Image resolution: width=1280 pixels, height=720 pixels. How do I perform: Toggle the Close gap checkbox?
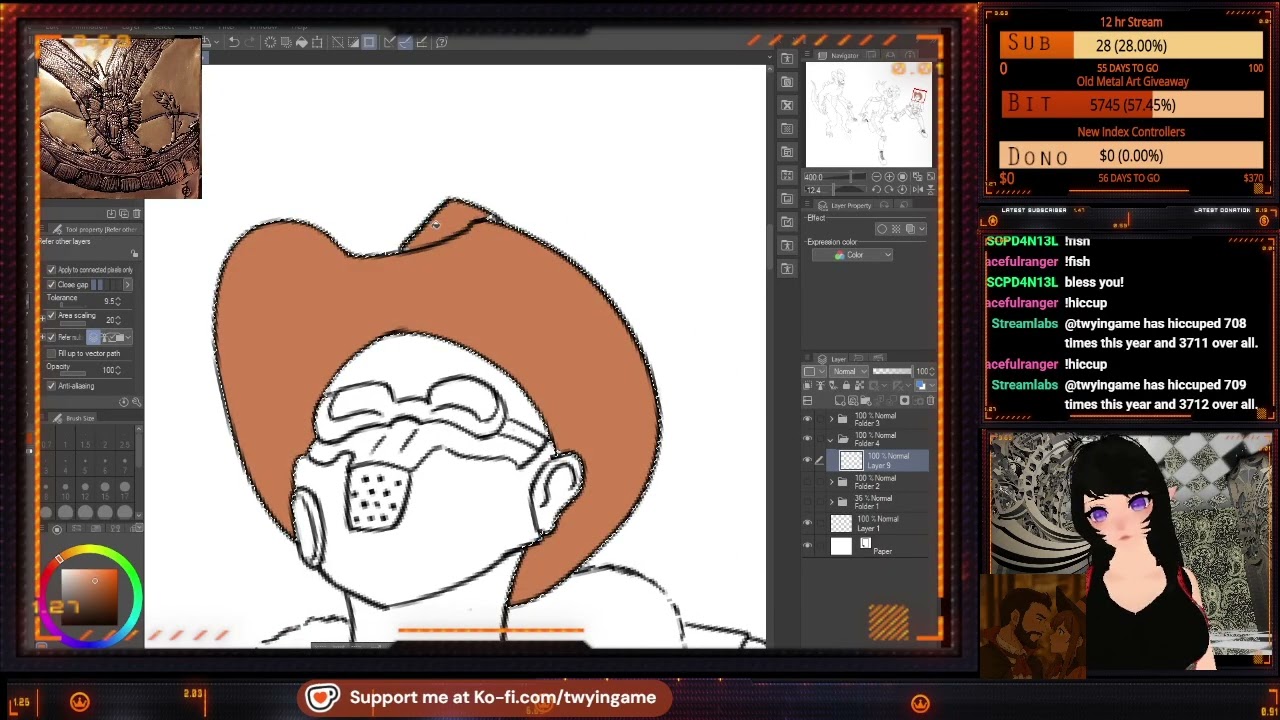pyautogui.click(x=51, y=285)
